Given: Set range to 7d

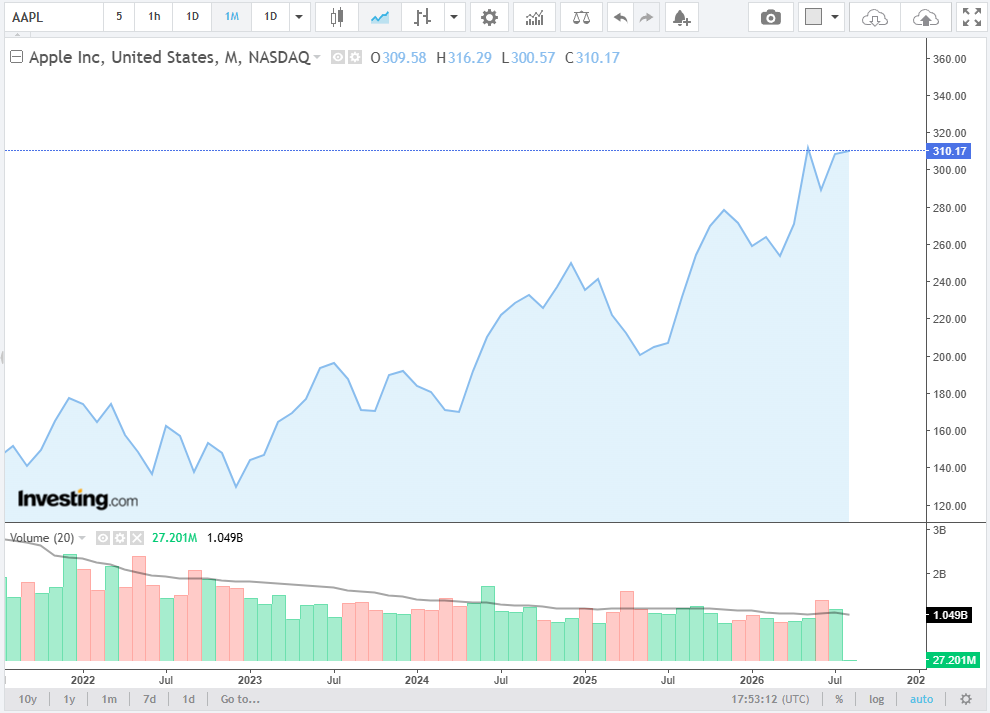Looking at the screenshot, I should [x=150, y=699].
